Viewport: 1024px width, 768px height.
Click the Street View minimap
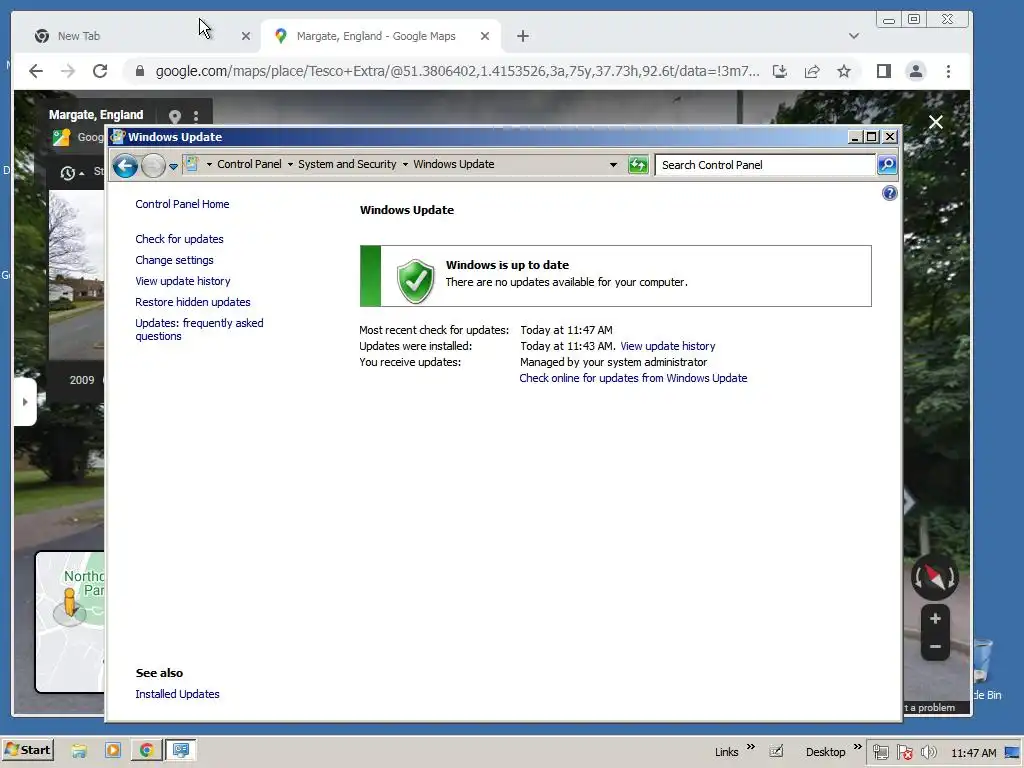click(70, 622)
